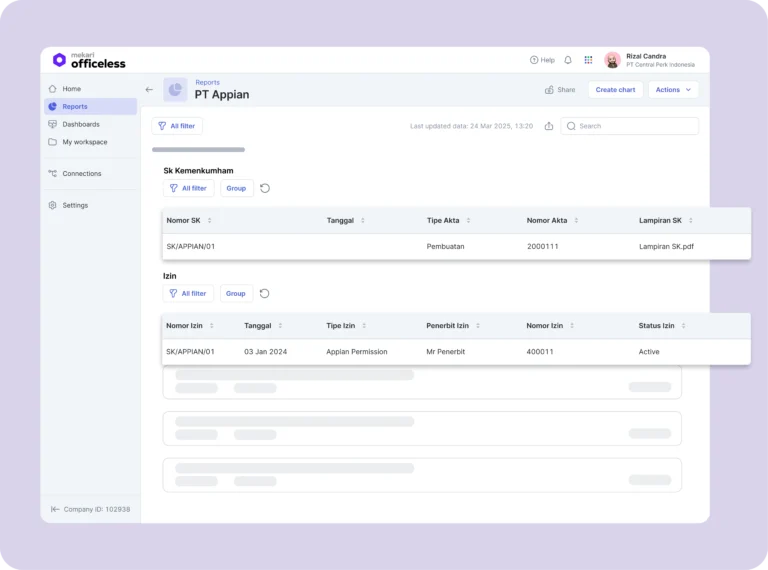Viewport: 768px width, 570px height.
Task: Expand the Actions dropdown
Action: tap(673, 90)
